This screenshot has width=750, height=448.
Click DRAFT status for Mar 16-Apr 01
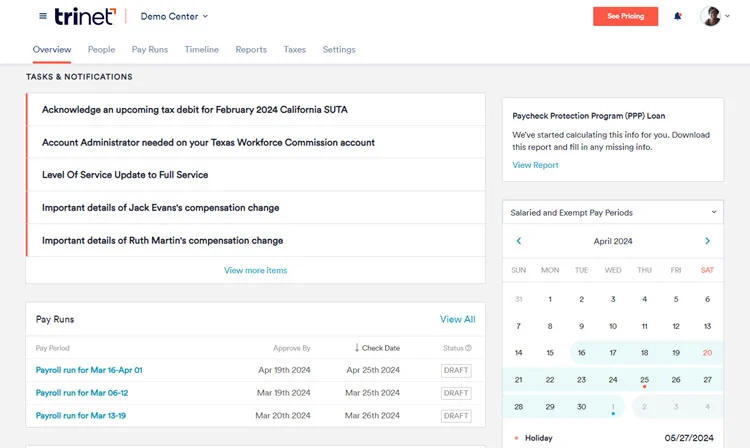[456, 371]
